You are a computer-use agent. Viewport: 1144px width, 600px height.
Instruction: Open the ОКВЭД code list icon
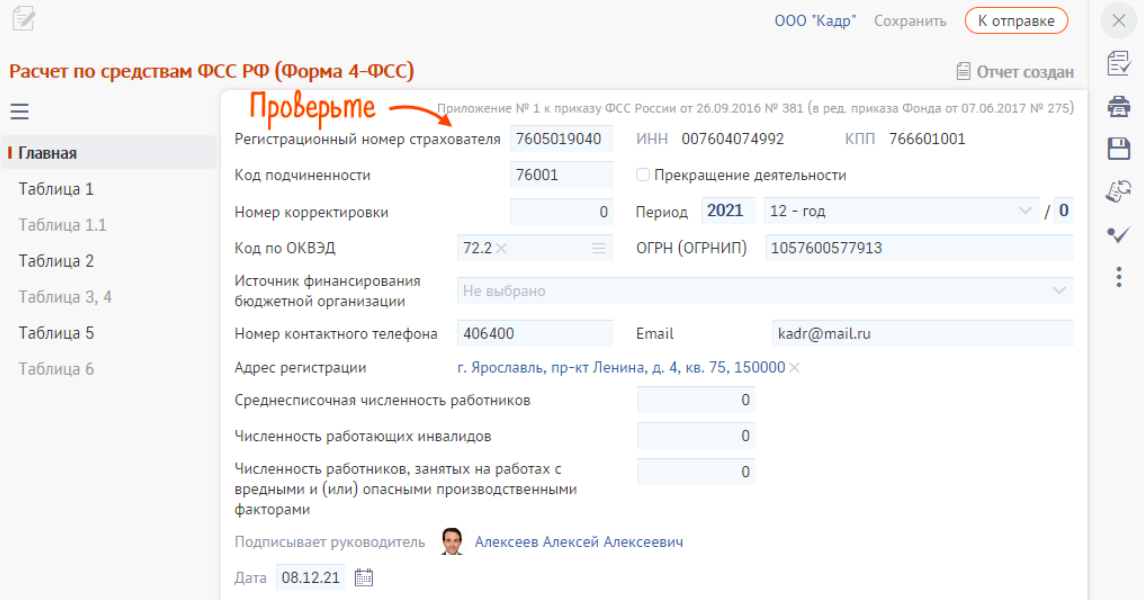599,248
